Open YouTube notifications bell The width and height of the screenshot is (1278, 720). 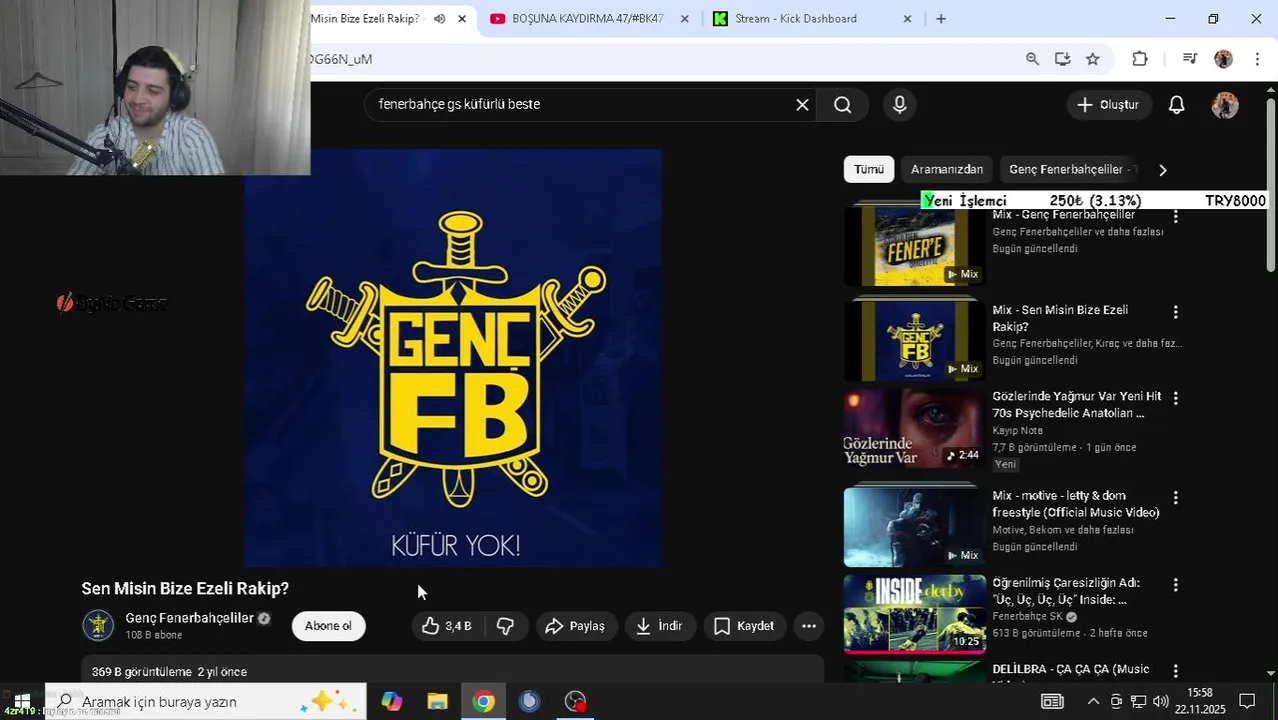(x=1177, y=105)
